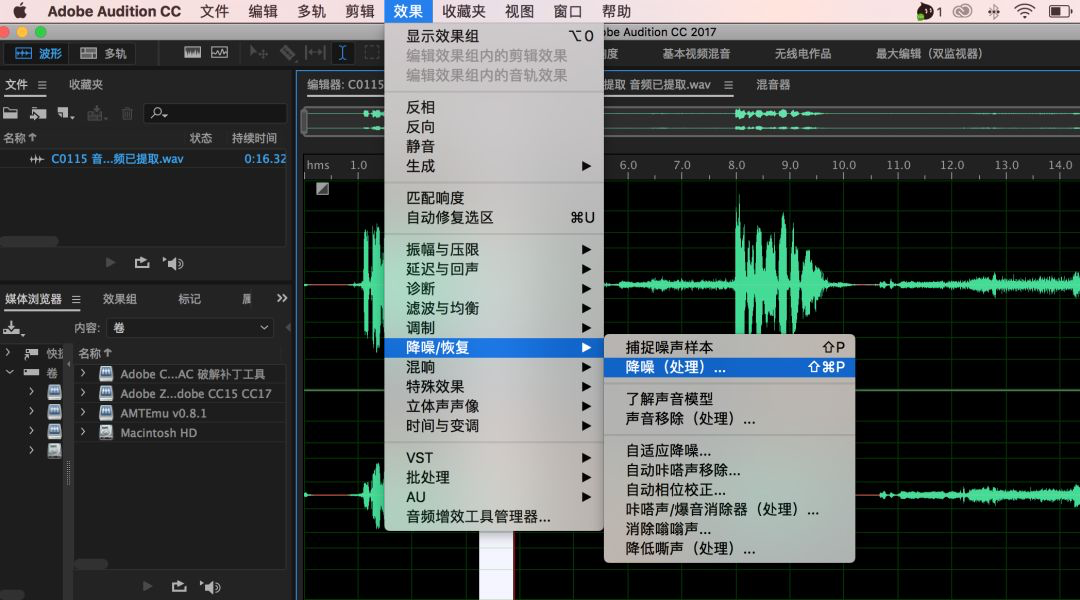Image resolution: width=1080 pixels, height=600 pixels.
Task: Expand Adobe Z...dobe CC15 CC17 volume
Action: (83, 393)
